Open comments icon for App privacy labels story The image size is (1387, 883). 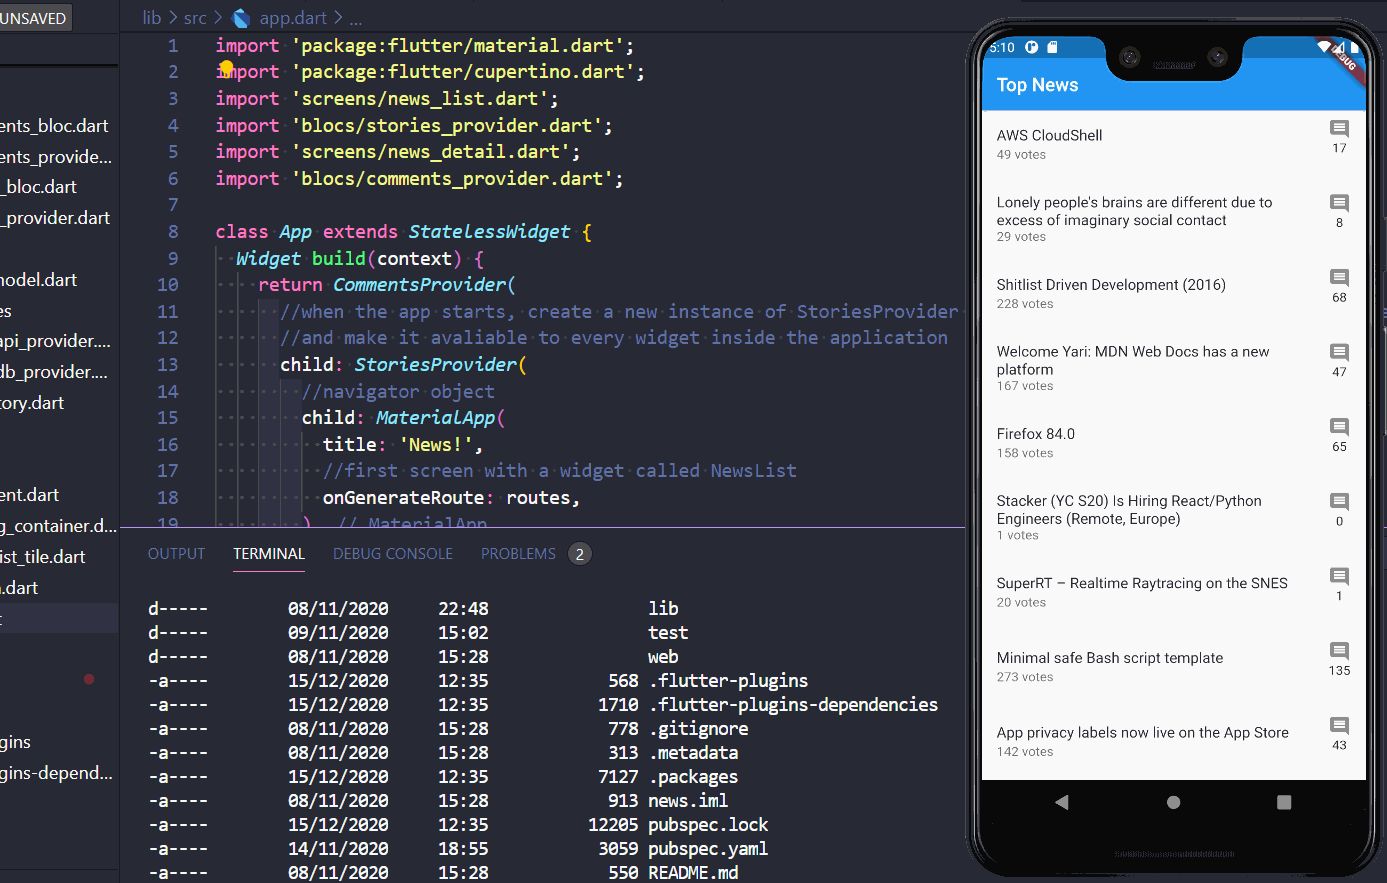pyautogui.click(x=1339, y=725)
